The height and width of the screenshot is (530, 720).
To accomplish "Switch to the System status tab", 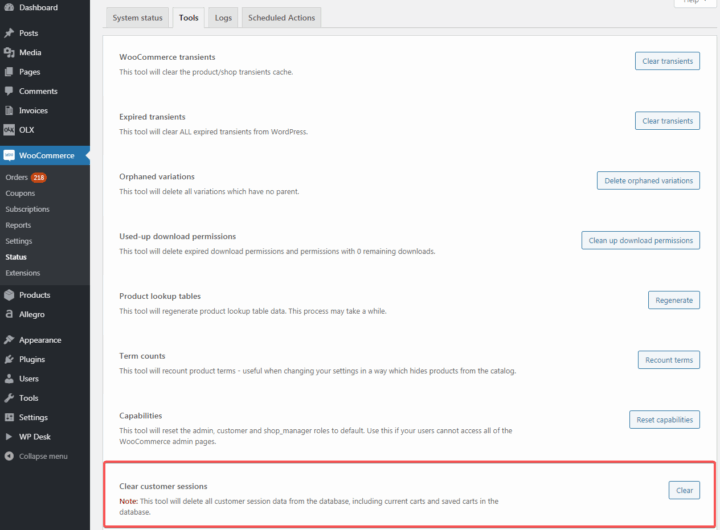I will tap(139, 18).
